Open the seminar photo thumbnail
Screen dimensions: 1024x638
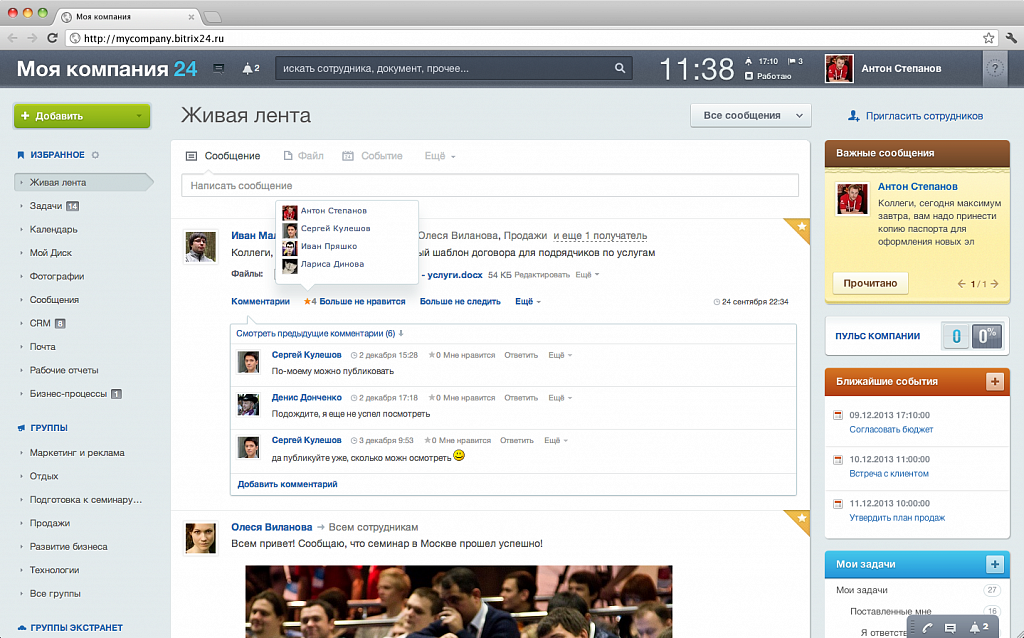pyautogui.click(x=458, y=601)
